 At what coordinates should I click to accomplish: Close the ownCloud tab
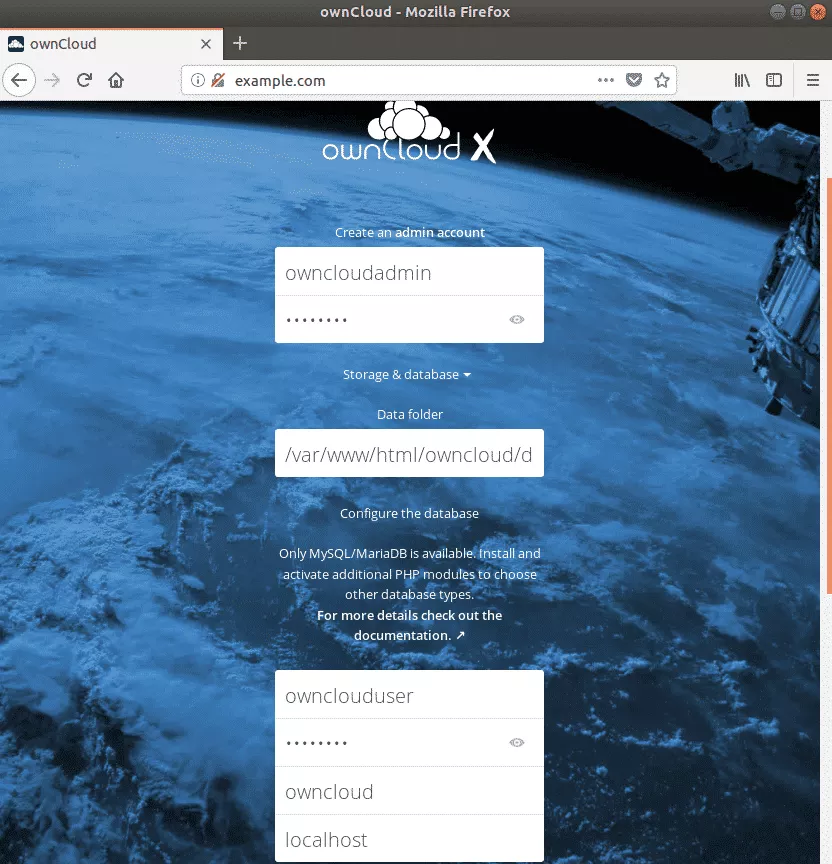coord(206,44)
